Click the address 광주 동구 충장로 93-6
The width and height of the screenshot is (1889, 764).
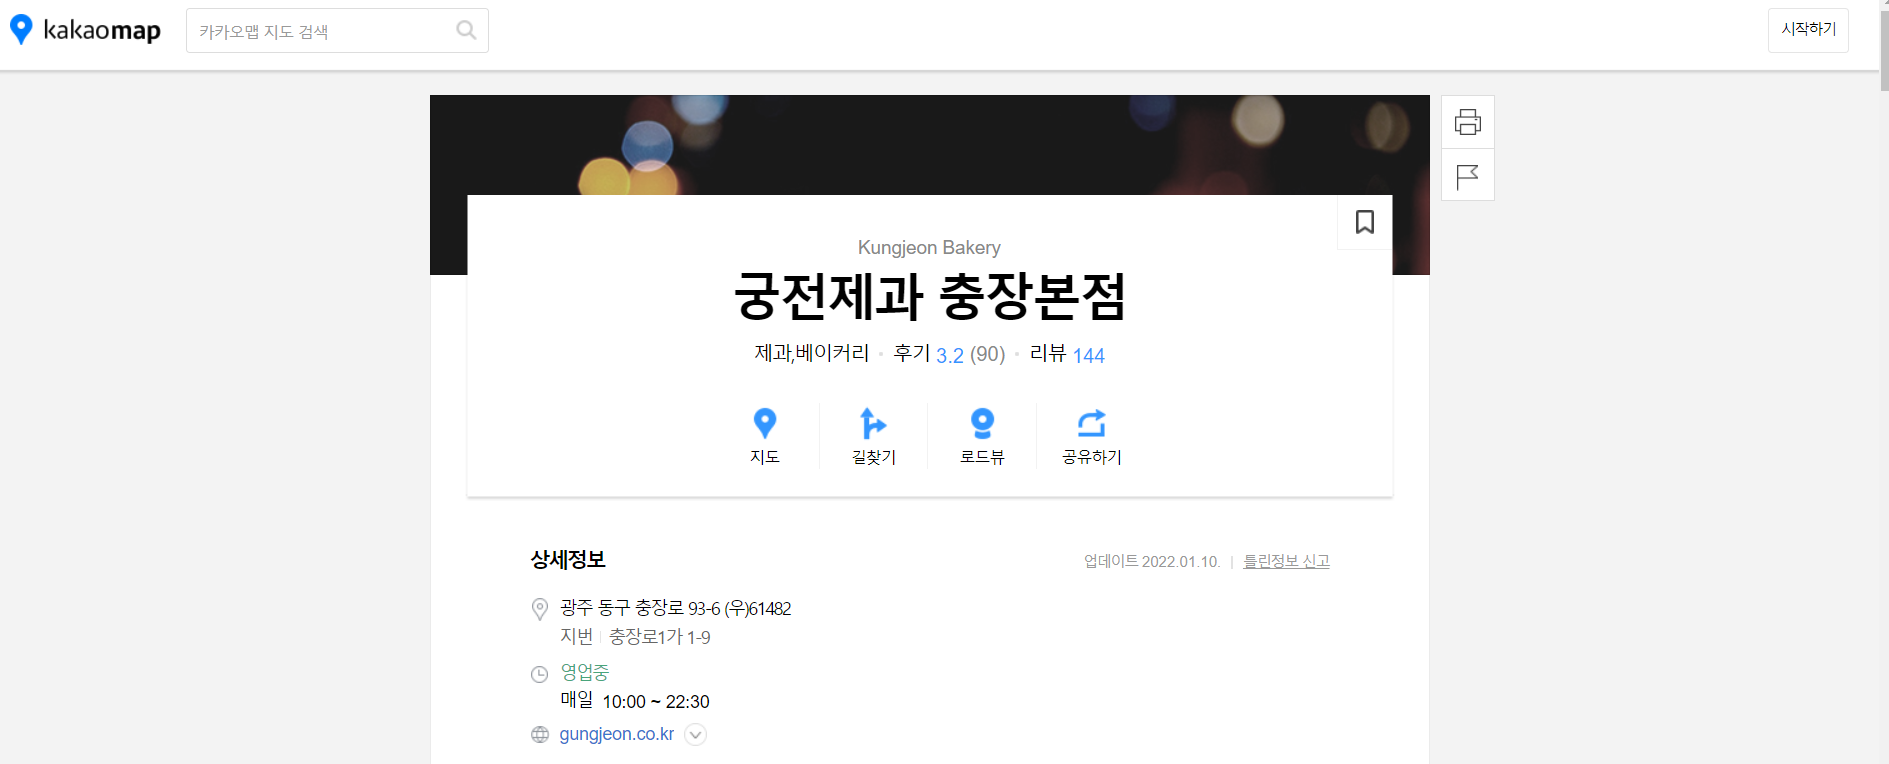click(676, 608)
